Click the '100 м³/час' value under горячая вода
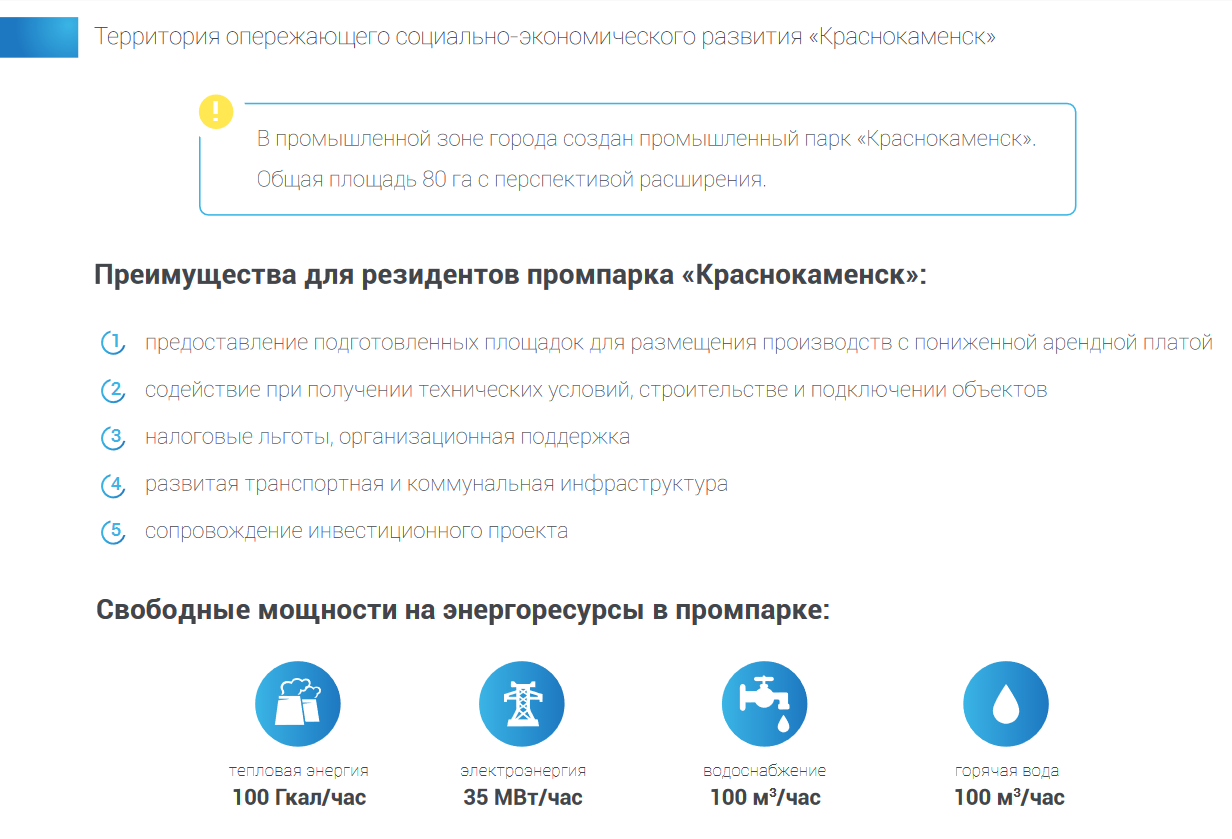1232x839 pixels. tap(1009, 797)
